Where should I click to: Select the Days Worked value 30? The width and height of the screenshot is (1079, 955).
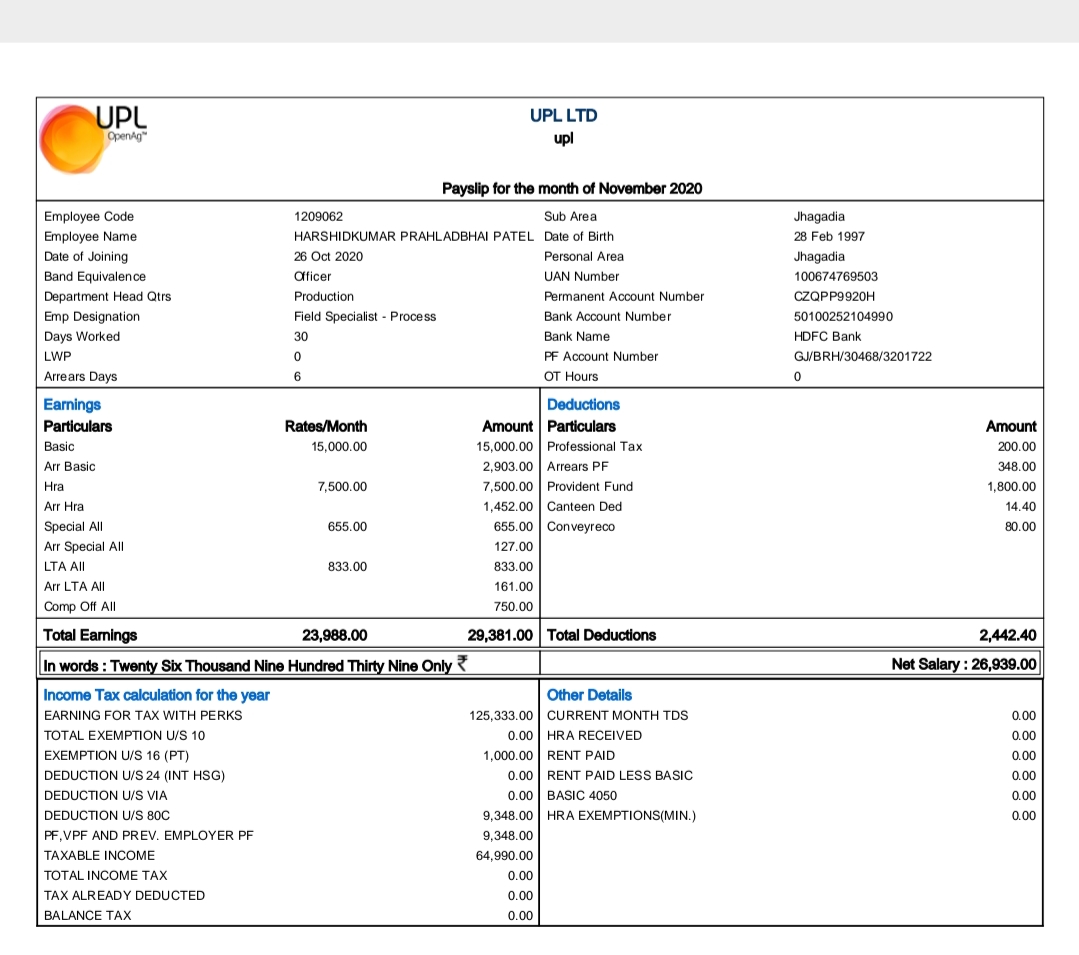(301, 336)
